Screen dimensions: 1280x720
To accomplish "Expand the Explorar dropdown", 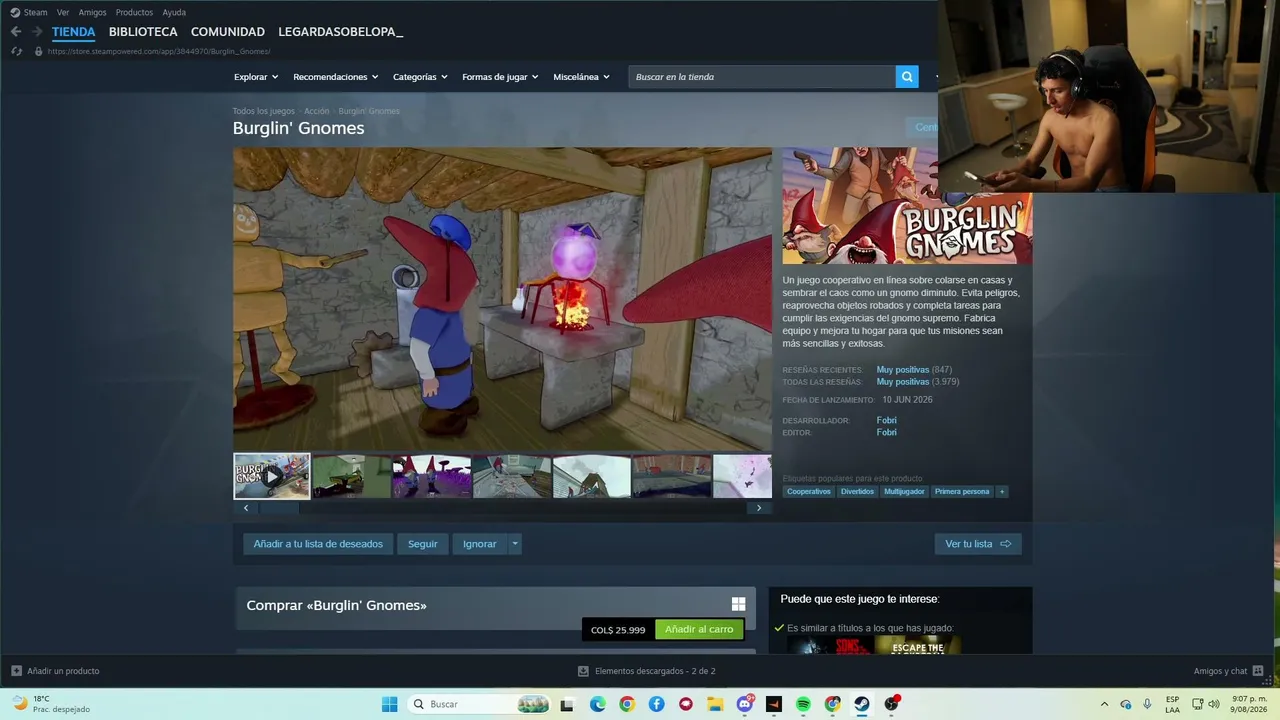I will (x=256, y=77).
